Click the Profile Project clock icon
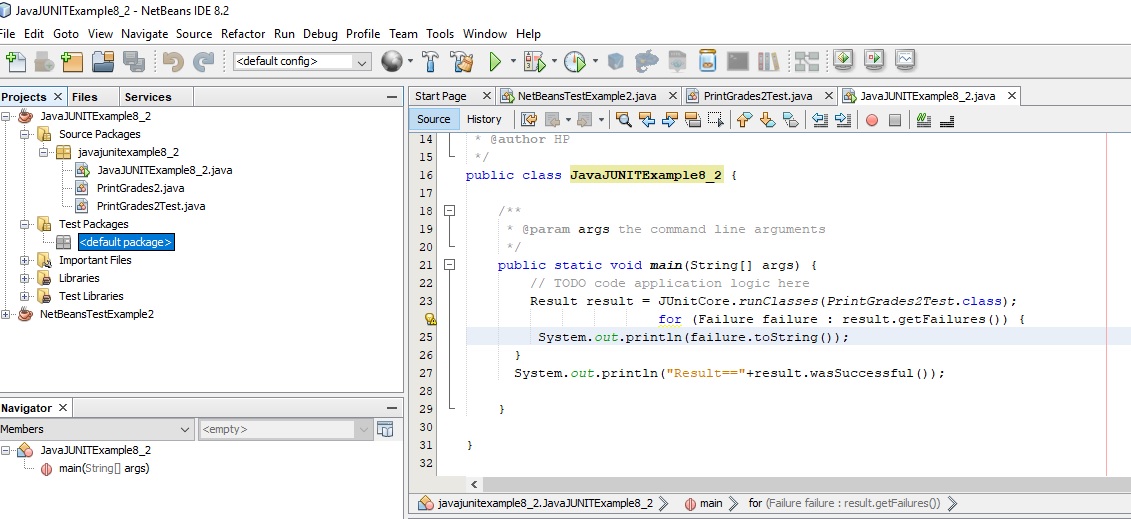Viewport: 1131px width, 519px height. pos(575,61)
